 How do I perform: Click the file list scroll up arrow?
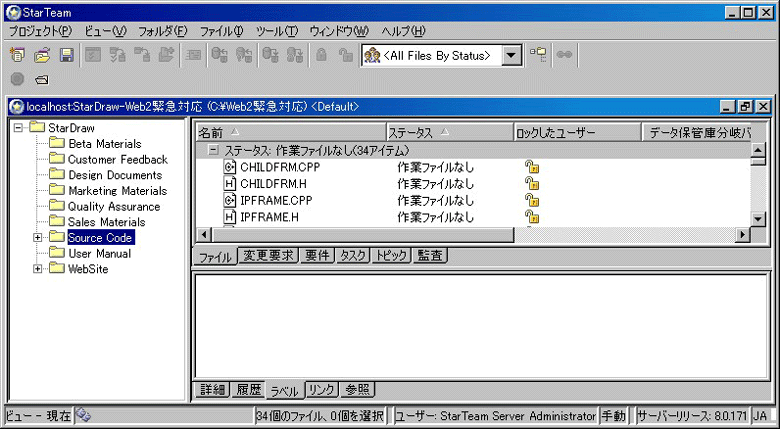point(758,149)
